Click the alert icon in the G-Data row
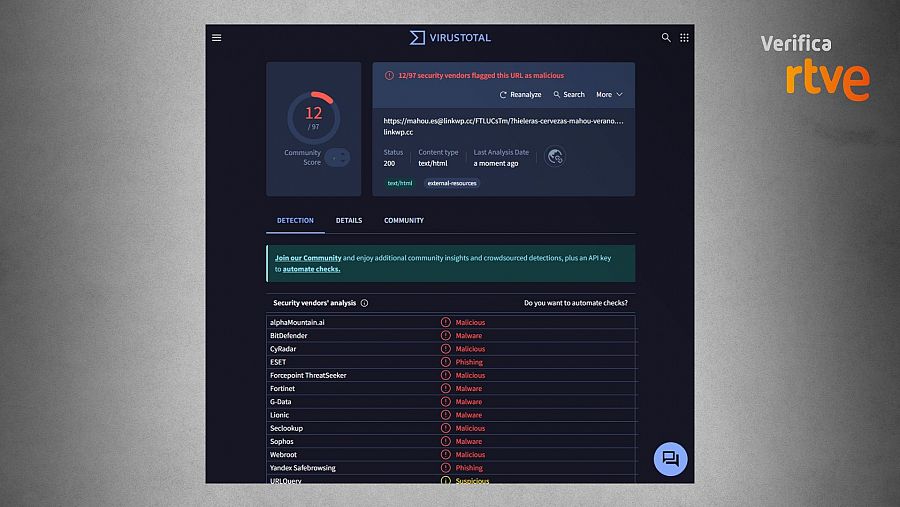Screen dimensions: 900x507 445,401
